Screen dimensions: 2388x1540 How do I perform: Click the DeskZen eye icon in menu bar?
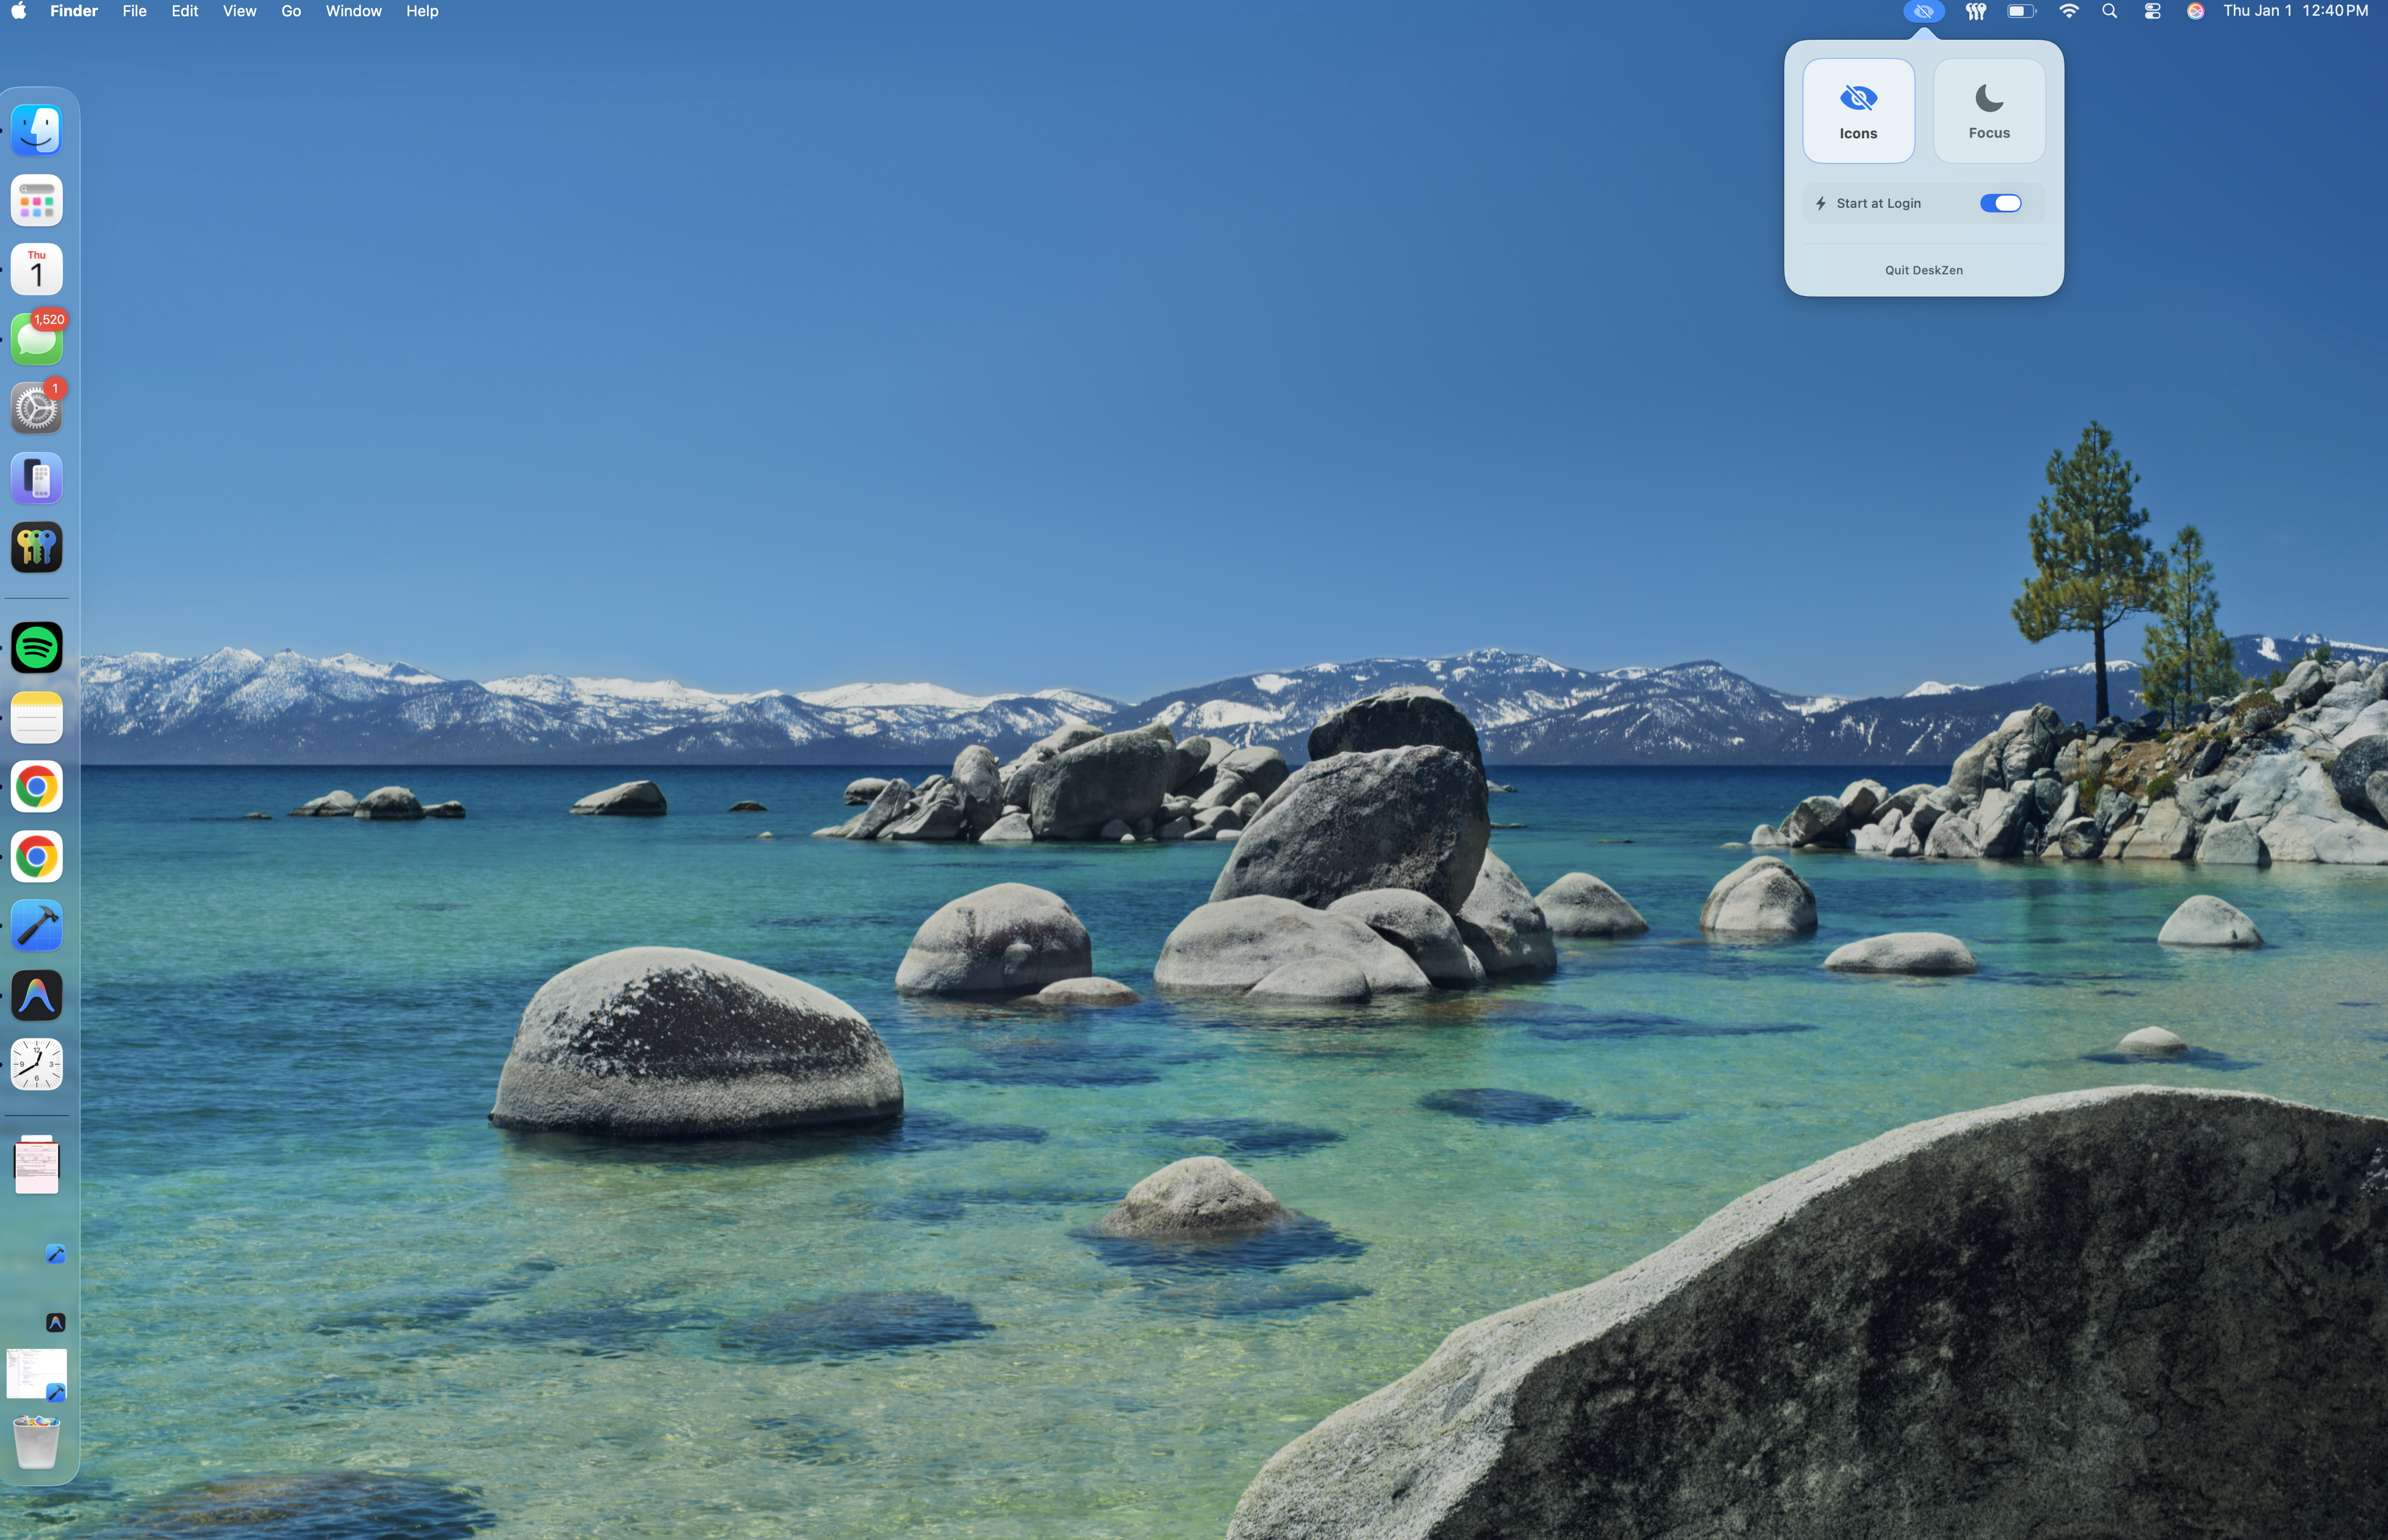click(x=1922, y=11)
